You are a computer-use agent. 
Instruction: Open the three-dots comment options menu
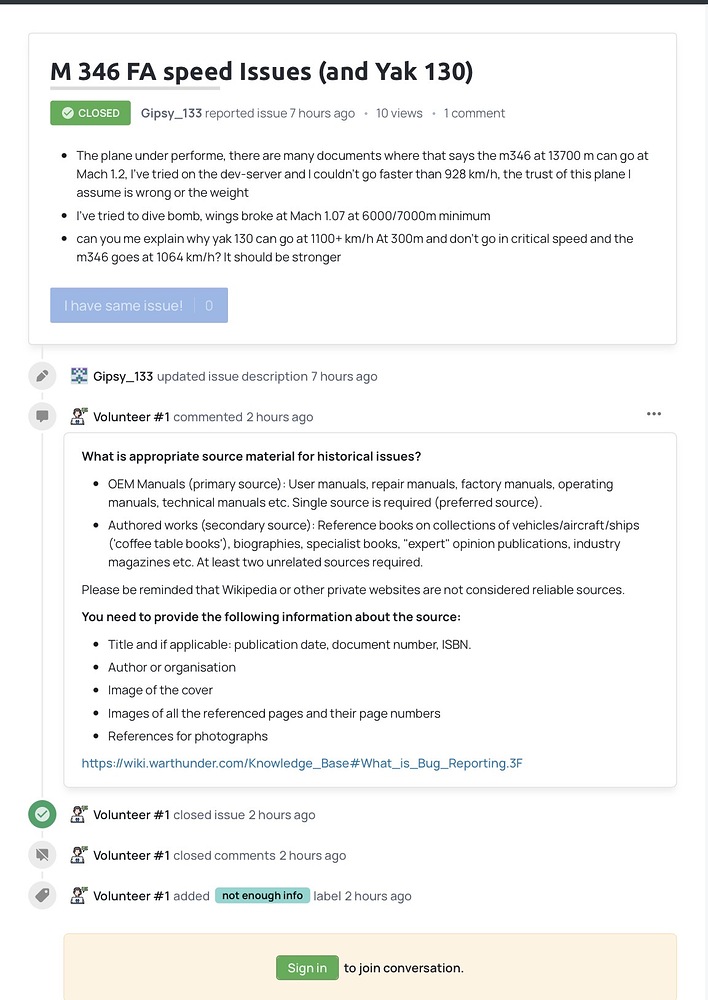coord(654,414)
